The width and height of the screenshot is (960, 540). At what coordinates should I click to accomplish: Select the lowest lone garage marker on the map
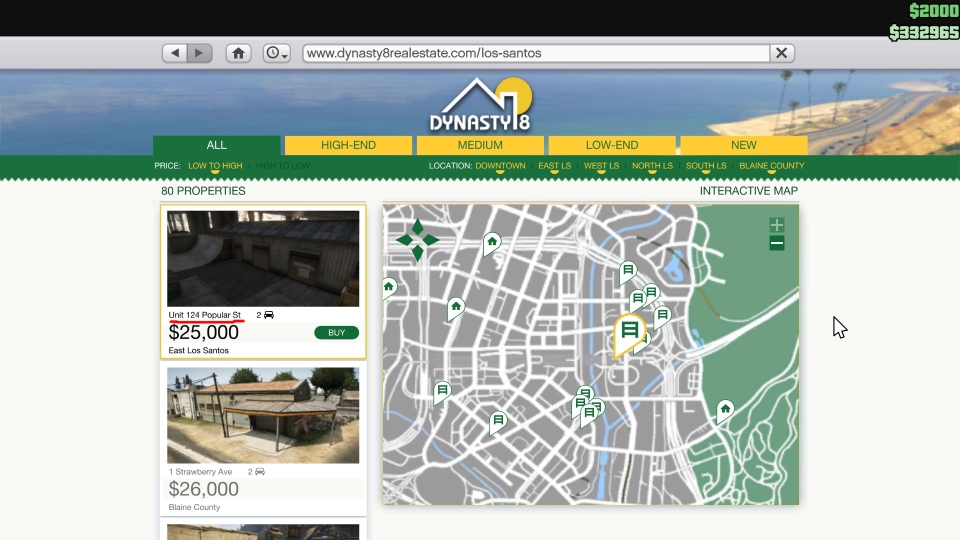pyautogui.click(x=498, y=422)
